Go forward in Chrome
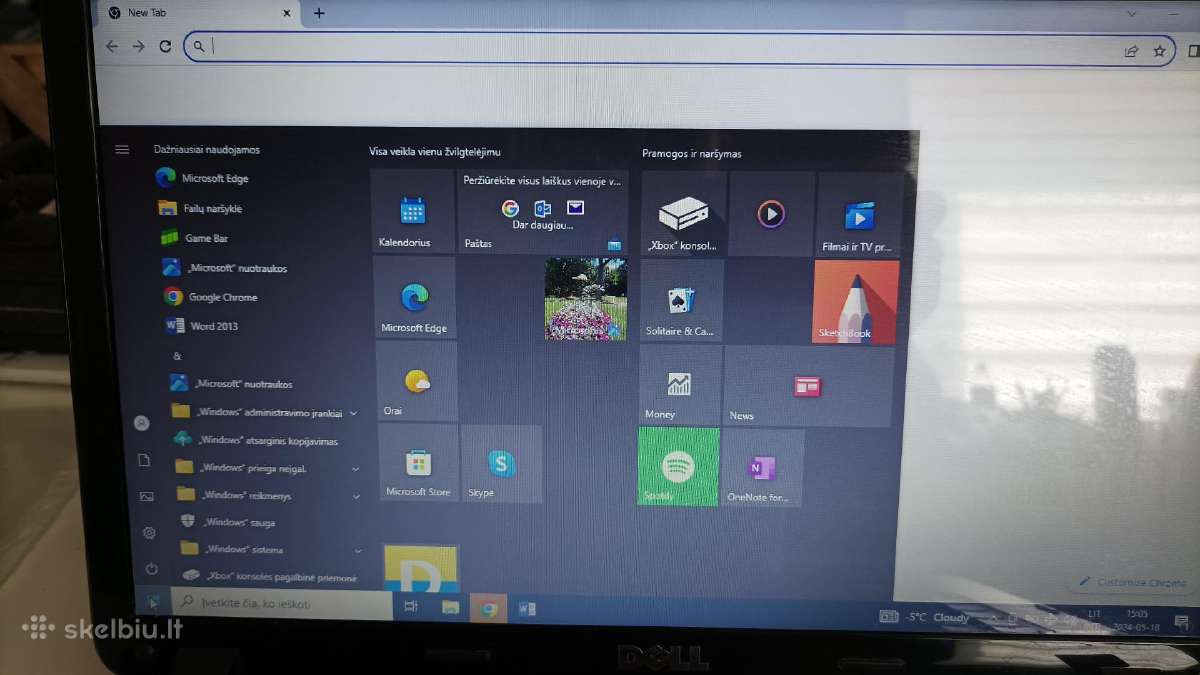Viewport: 1200px width, 675px height. [138, 46]
